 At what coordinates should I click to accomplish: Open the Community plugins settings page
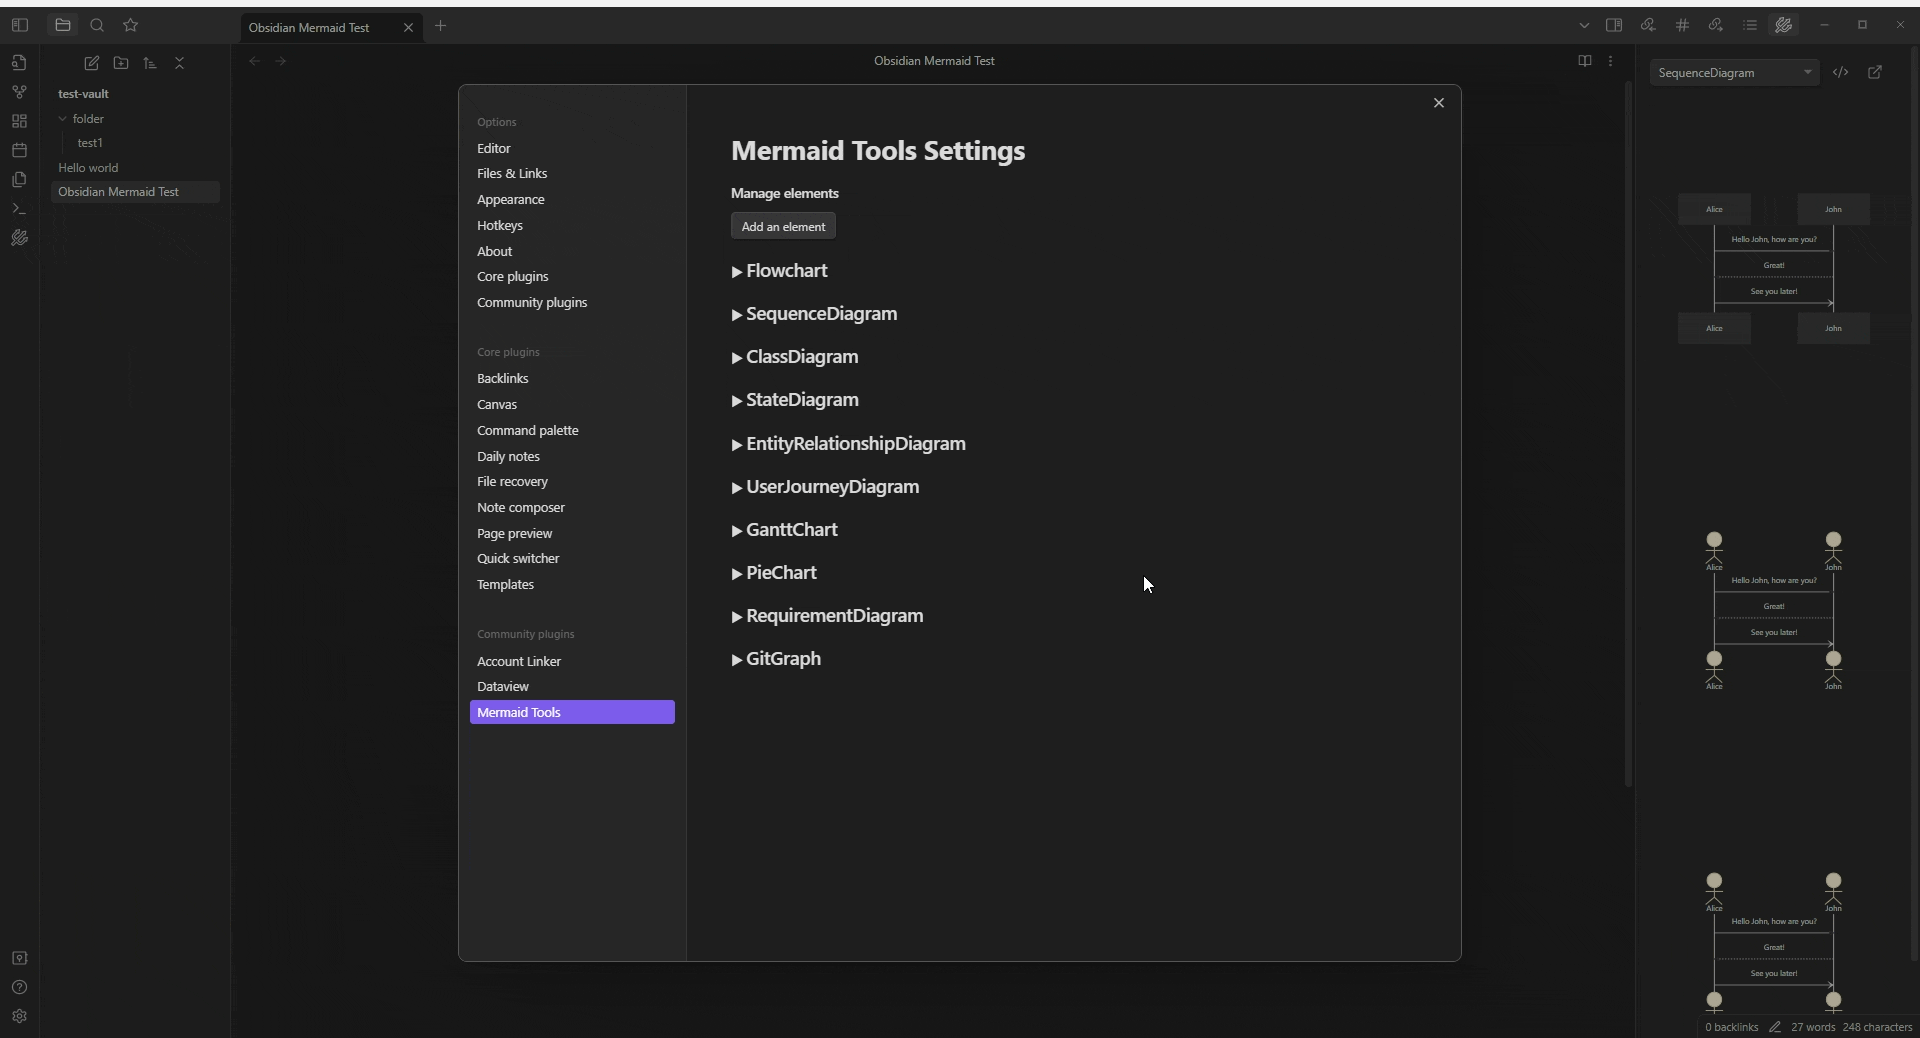pyautogui.click(x=532, y=303)
